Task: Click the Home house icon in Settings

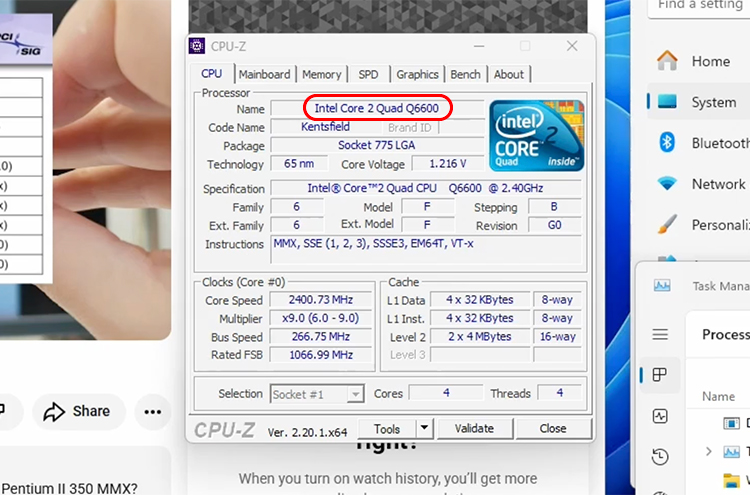Action: pos(667,61)
